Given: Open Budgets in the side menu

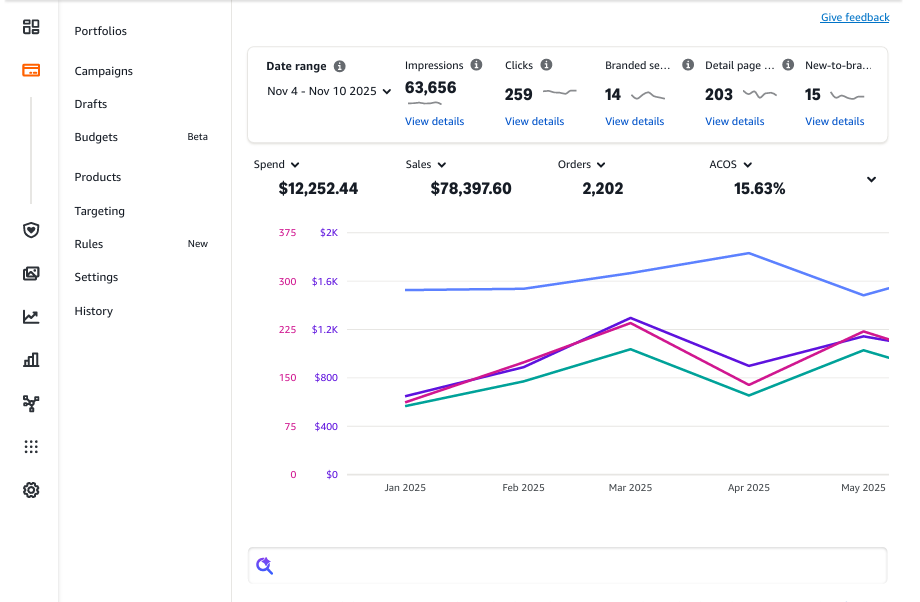Looking at the screenshot, I should [x=96, y=137].
